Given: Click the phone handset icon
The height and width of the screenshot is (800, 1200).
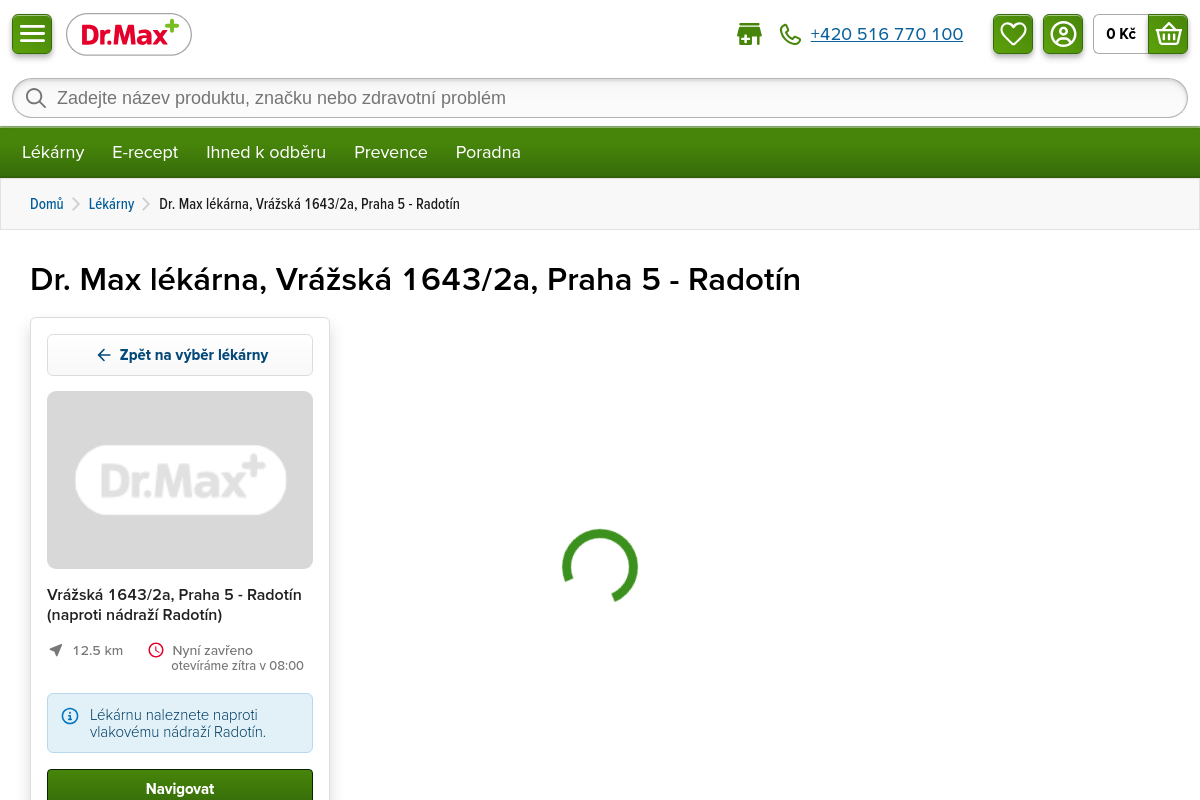Looking at the screenshot, I should [x=790, y=35].
